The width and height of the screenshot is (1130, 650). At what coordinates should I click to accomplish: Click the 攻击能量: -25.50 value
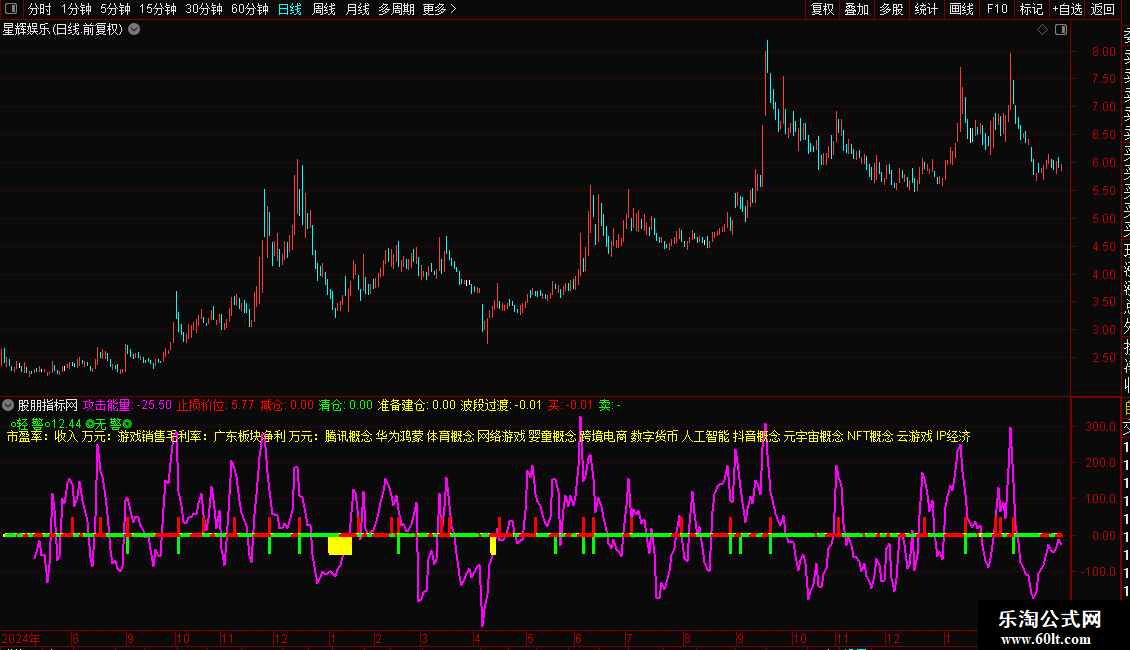[128, 406]
